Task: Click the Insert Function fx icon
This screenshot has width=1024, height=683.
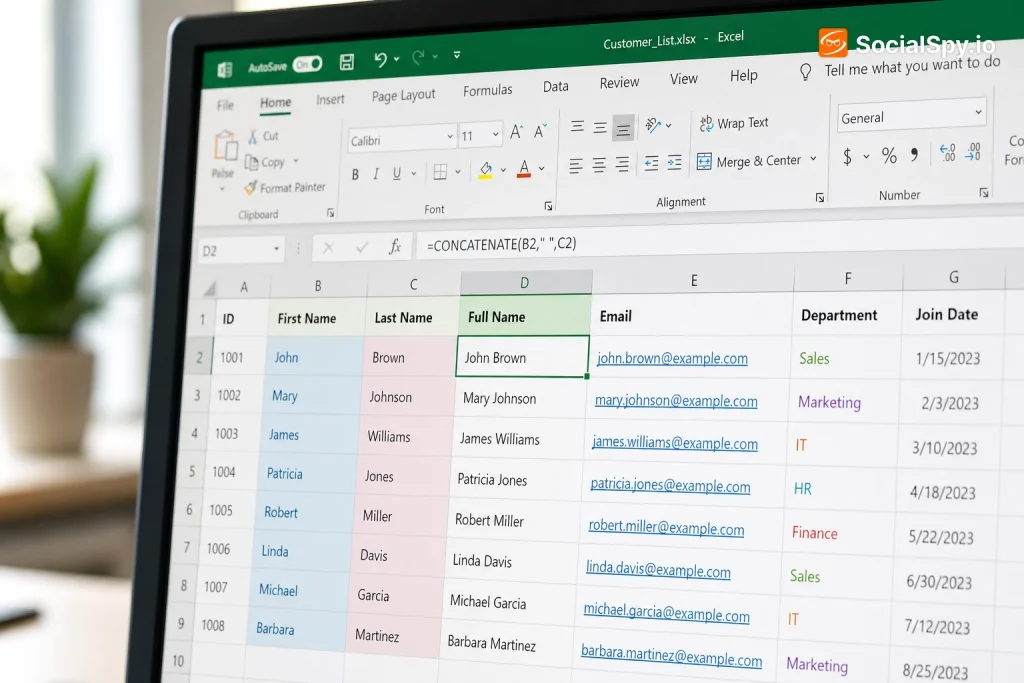Action: (394, 246)
